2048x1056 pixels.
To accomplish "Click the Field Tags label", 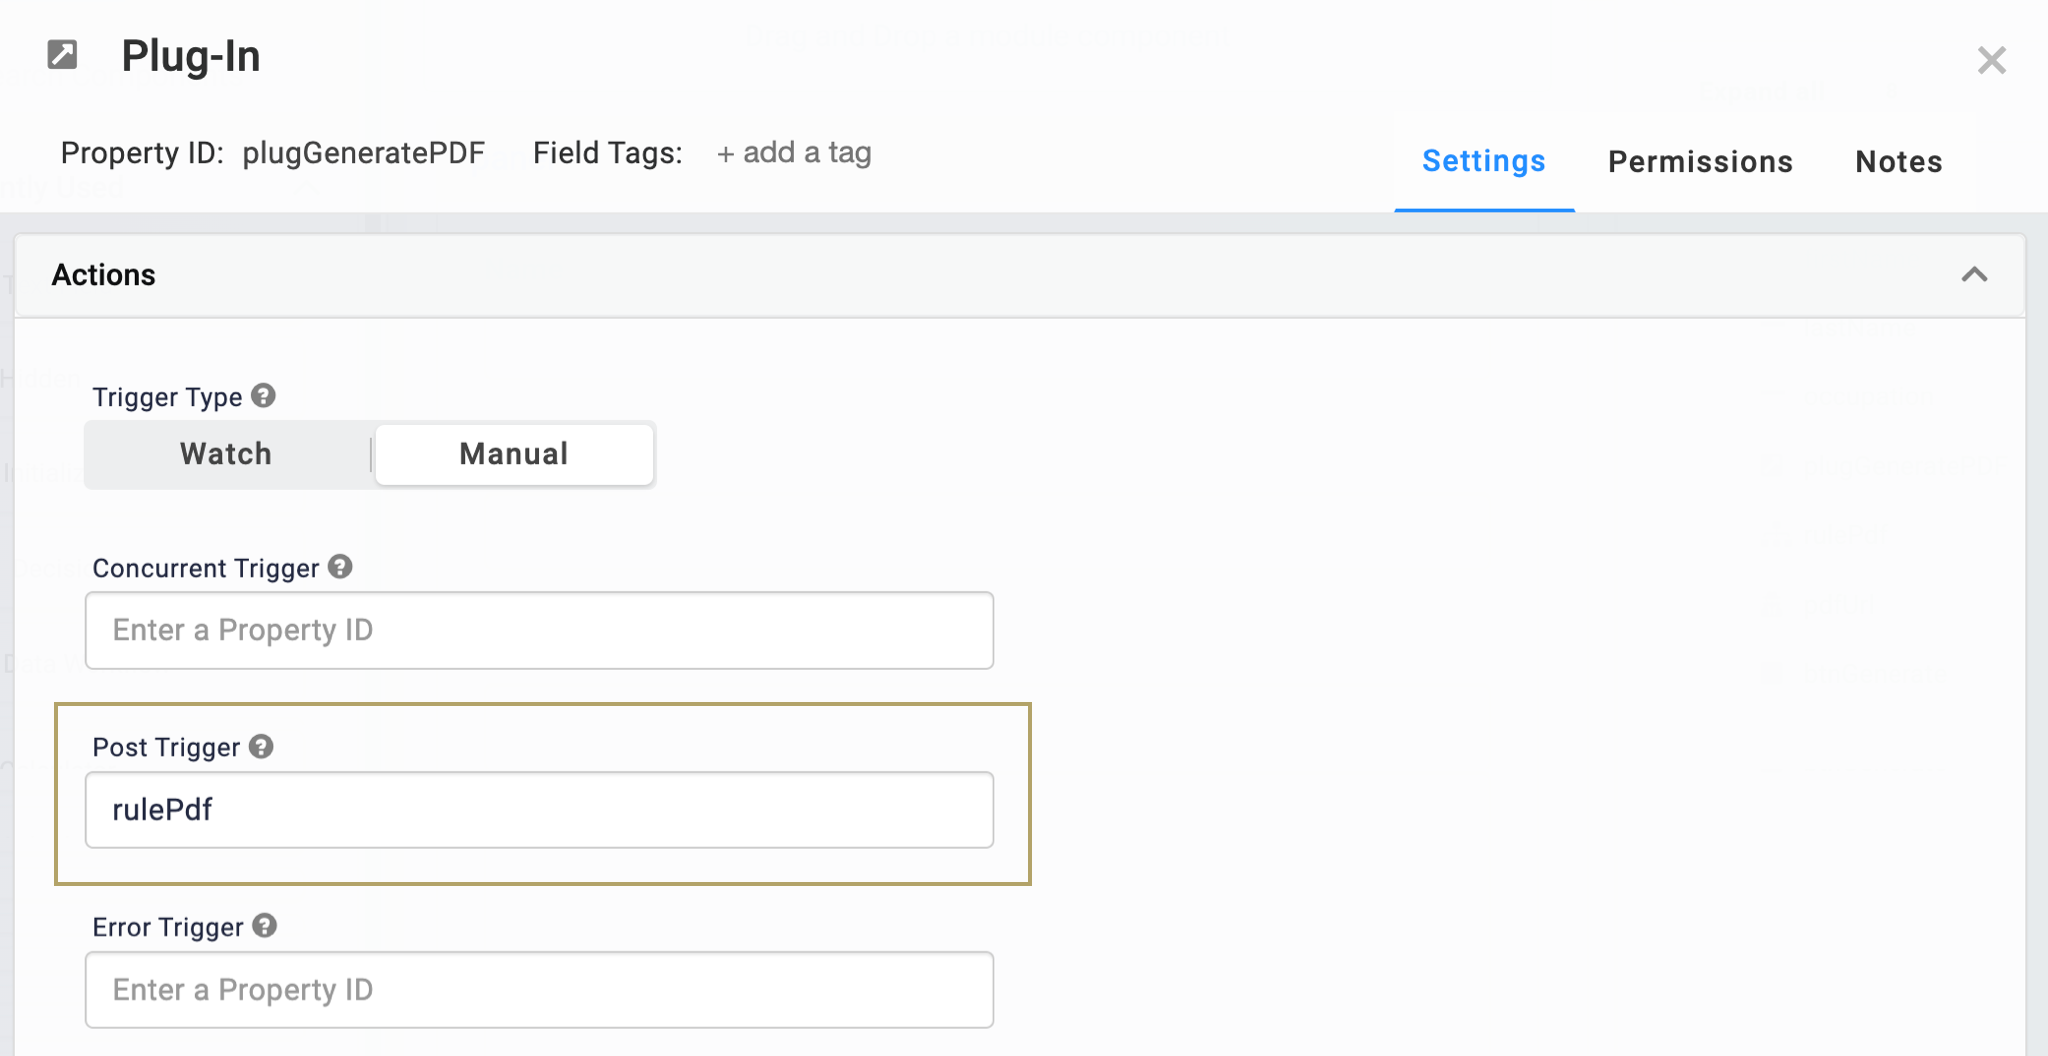I will click(x=608, y=153).
